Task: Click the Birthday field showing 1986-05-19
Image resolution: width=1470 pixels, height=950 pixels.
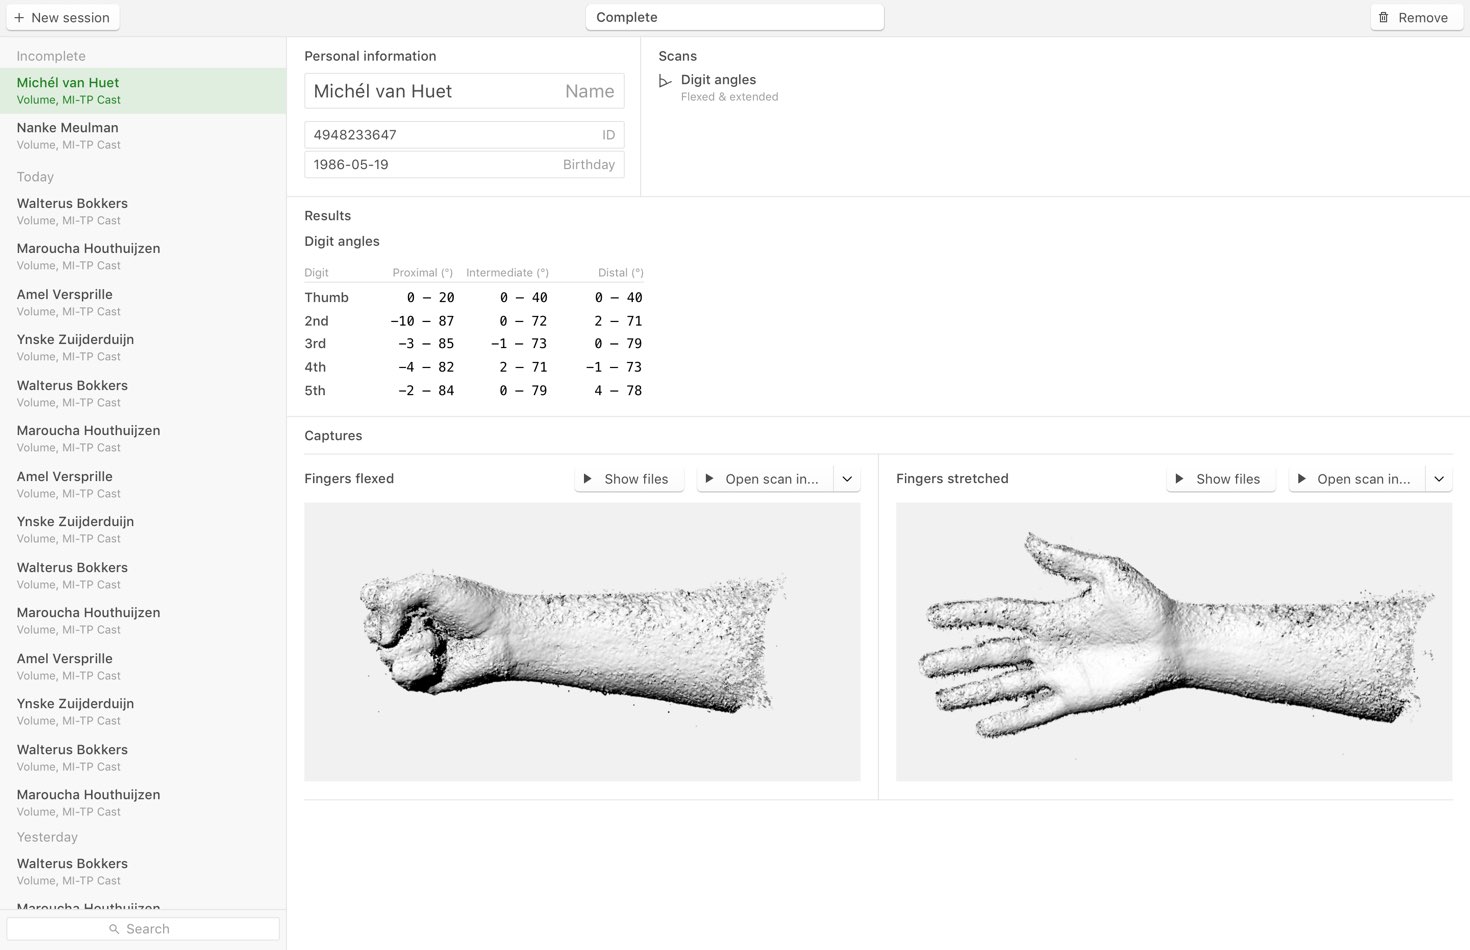Action: [464, 165]
